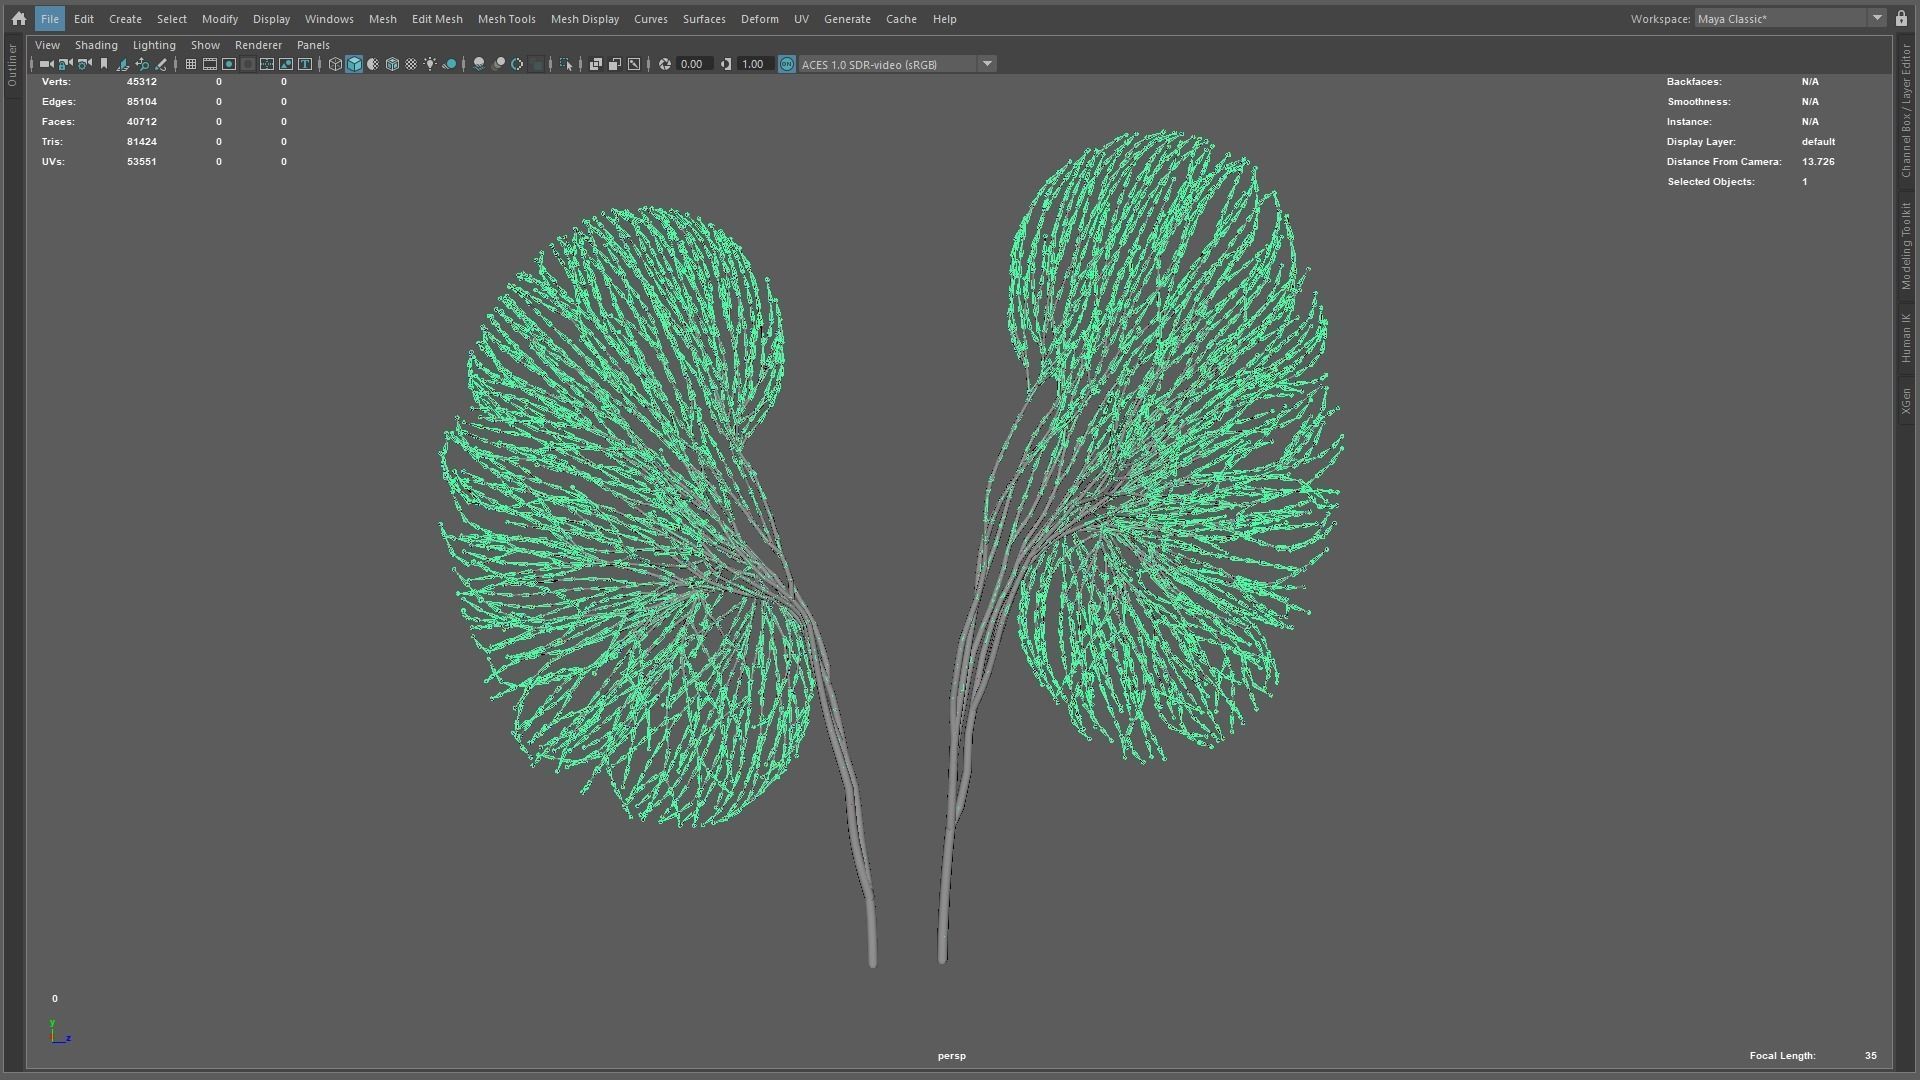1920x1080 pixels.
Task: Click X-Ray Active Components icon
Action: (x=615, y=64)
